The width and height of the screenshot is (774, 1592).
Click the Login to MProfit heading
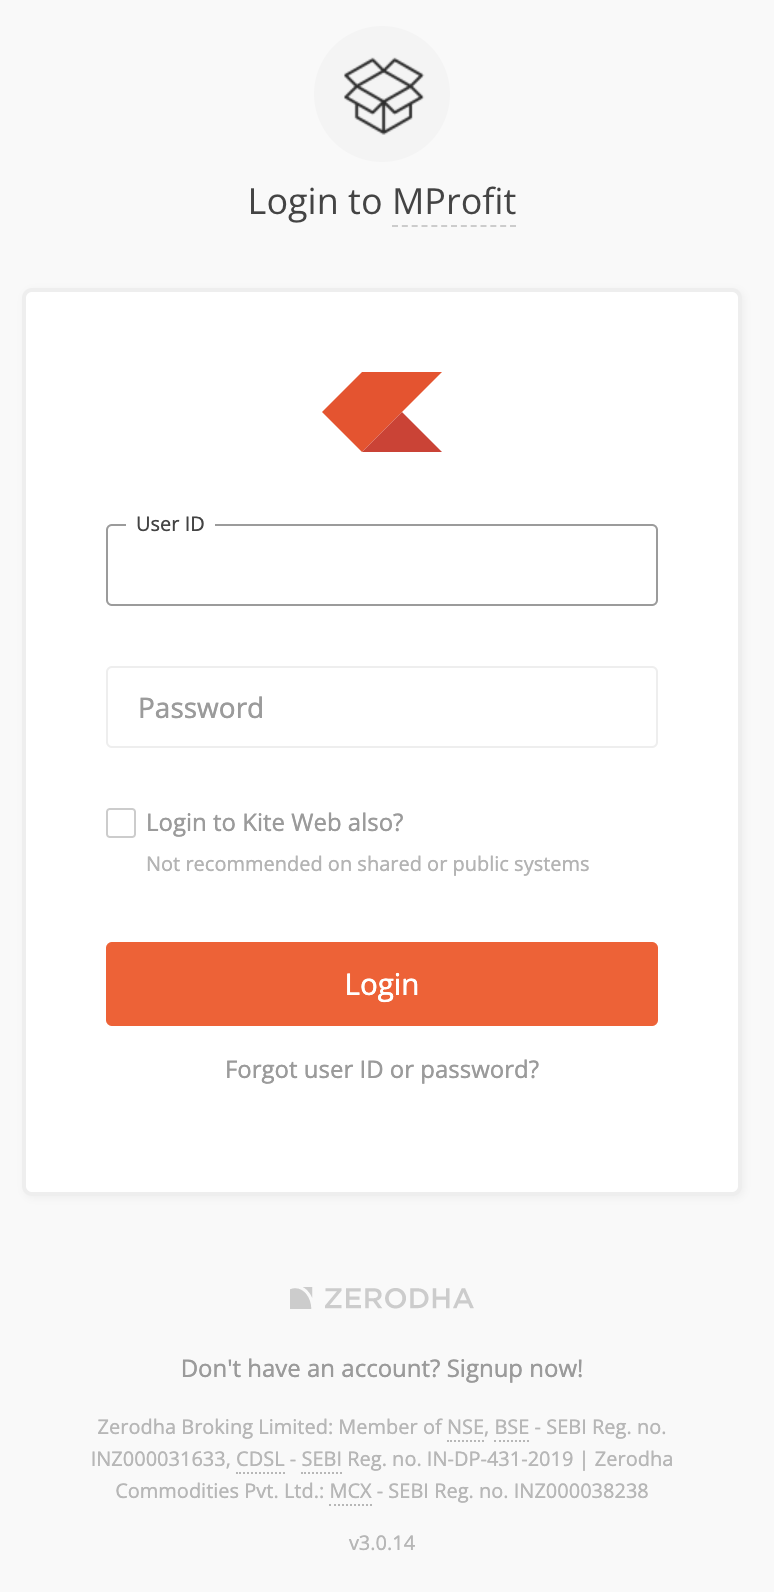(x=382, y=202)
